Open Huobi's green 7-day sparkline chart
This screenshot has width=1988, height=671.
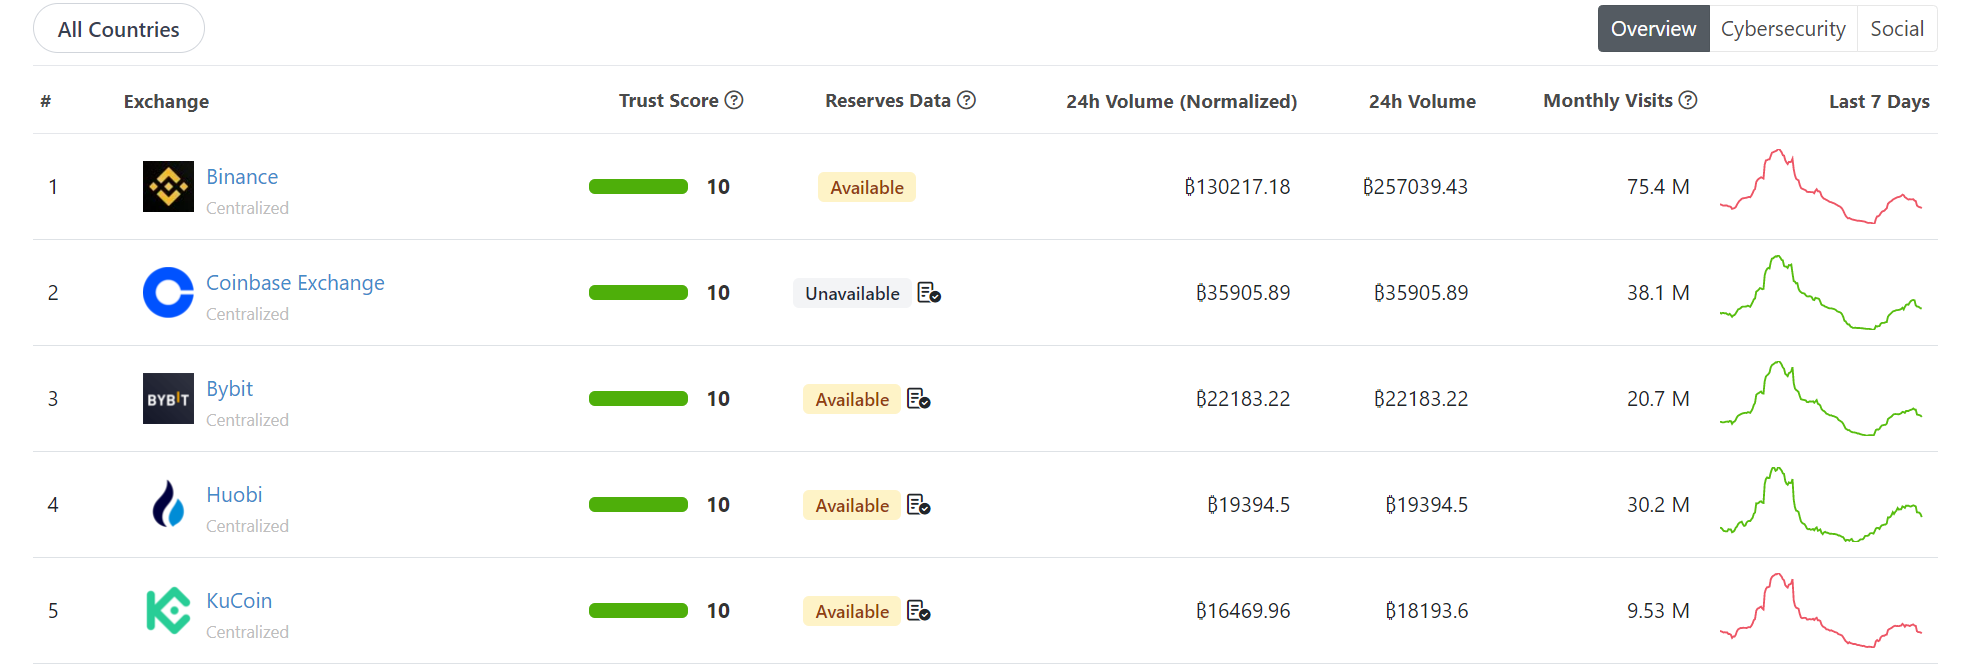click(1821, 504)
